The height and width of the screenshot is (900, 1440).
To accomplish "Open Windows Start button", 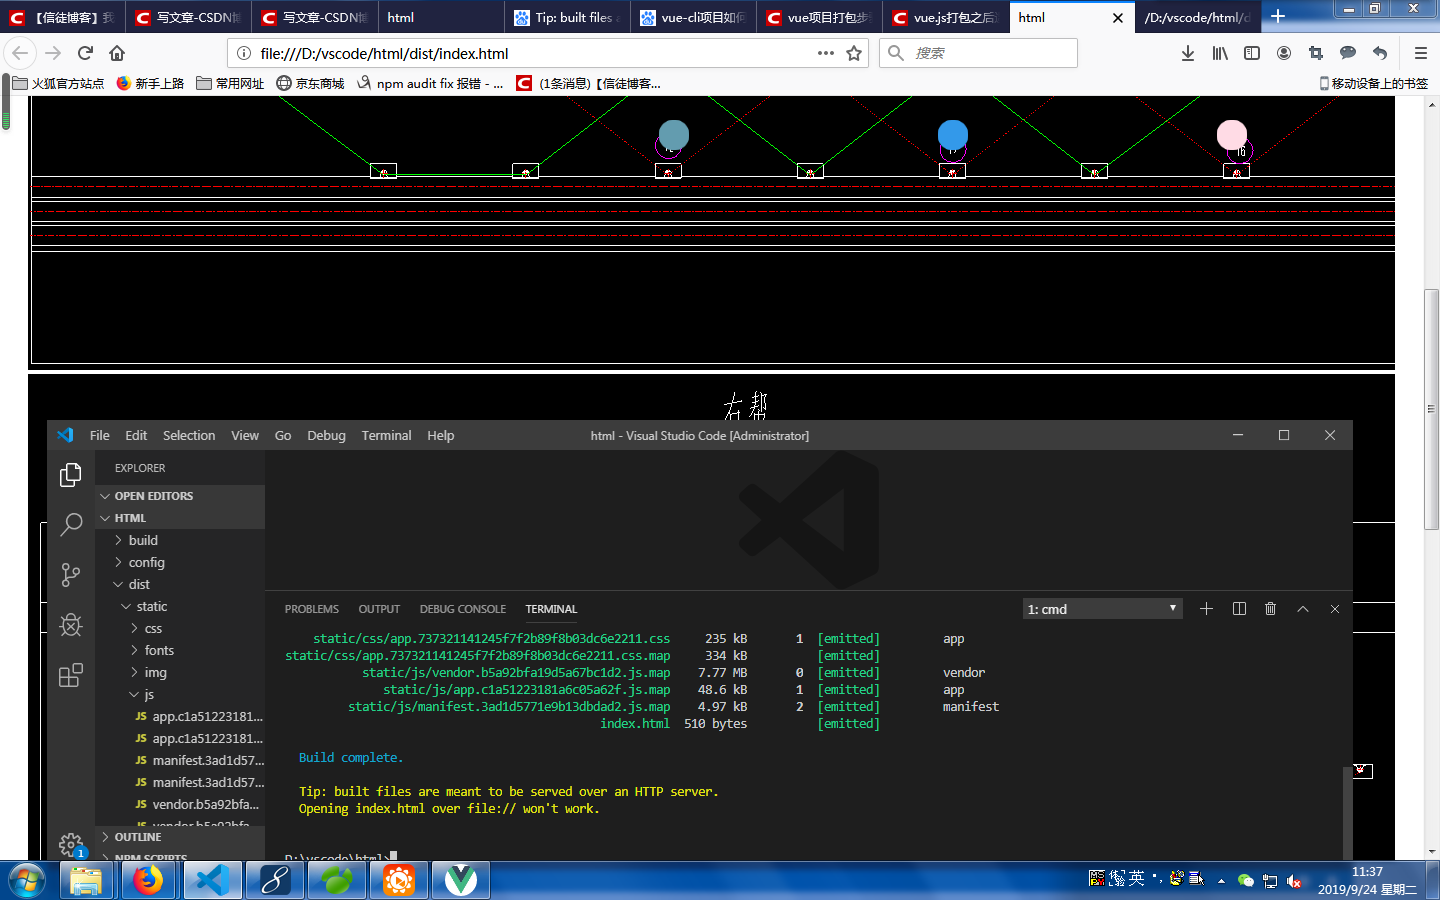I will coord(27,881).
